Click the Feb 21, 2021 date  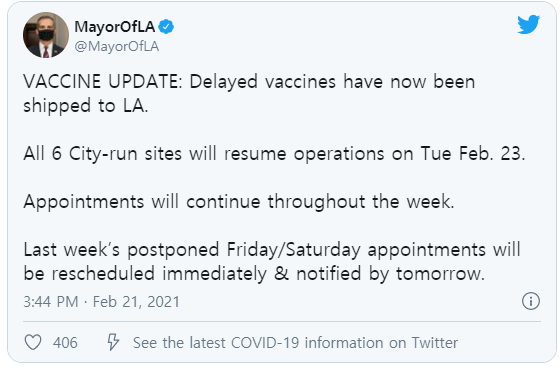(x=136, y=302)
